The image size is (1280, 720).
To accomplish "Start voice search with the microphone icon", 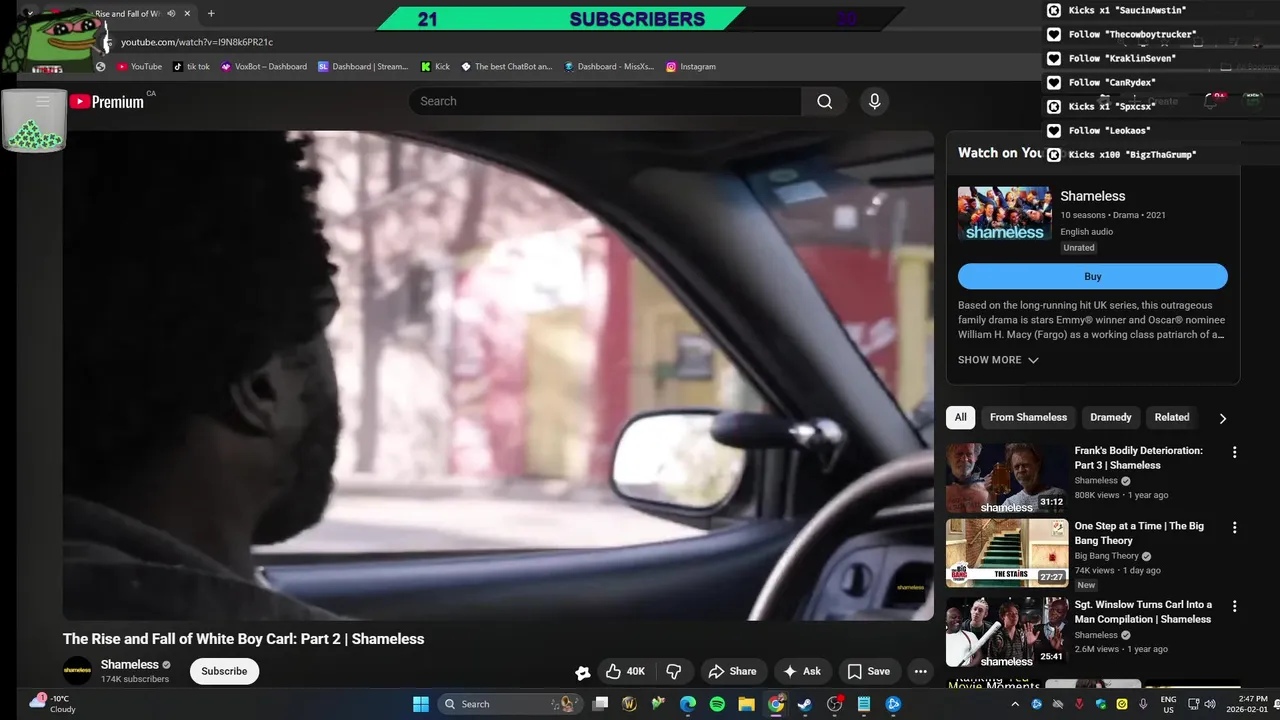I will click(x=874, y=101).
